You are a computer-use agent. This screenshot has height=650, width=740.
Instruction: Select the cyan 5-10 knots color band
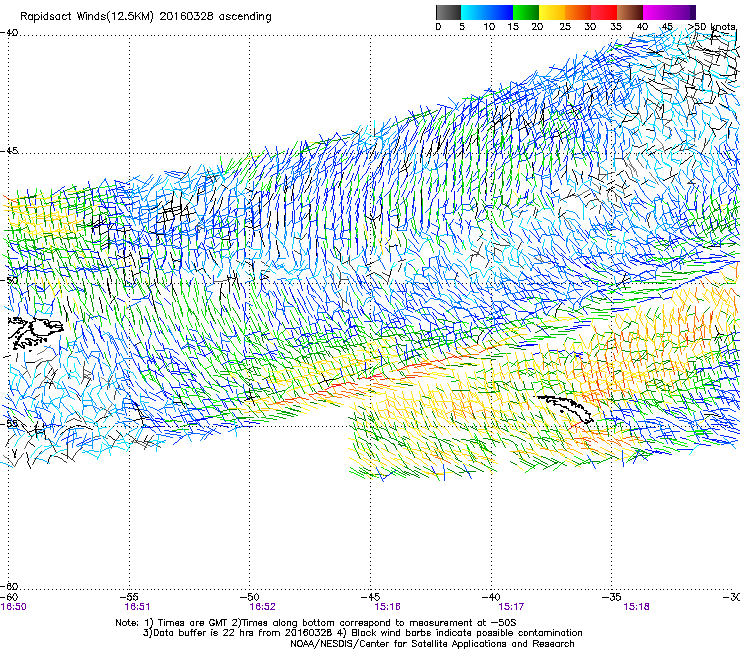474,12
